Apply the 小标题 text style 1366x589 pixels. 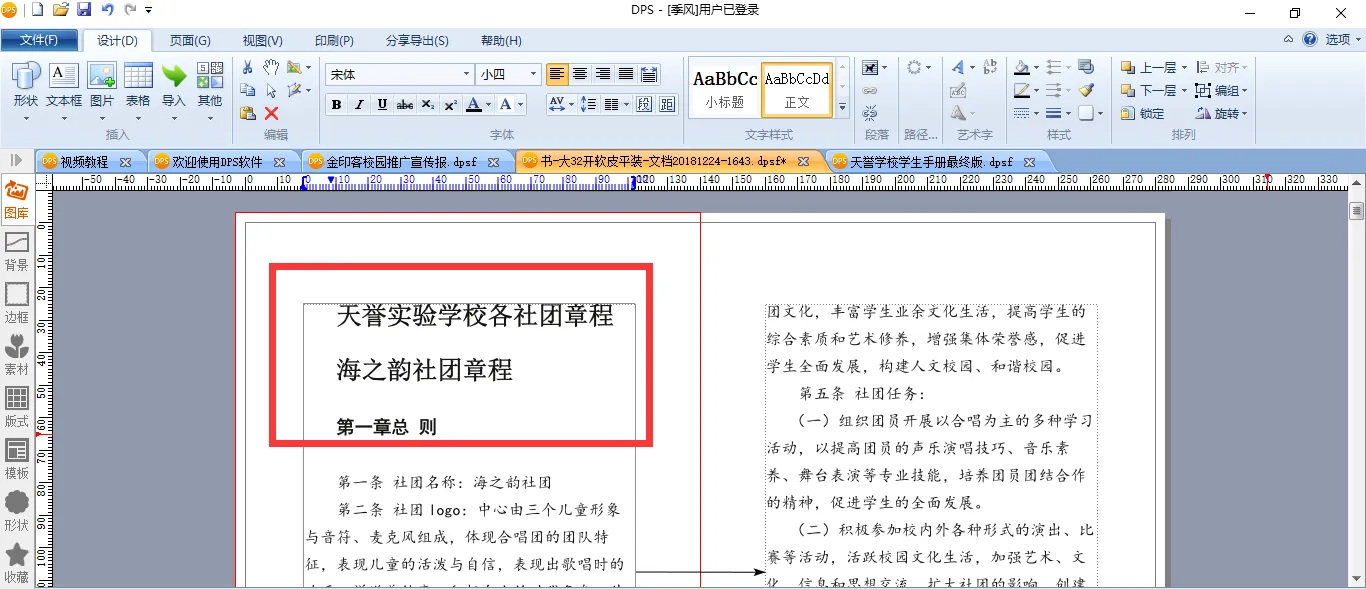[x=725, y=88]
